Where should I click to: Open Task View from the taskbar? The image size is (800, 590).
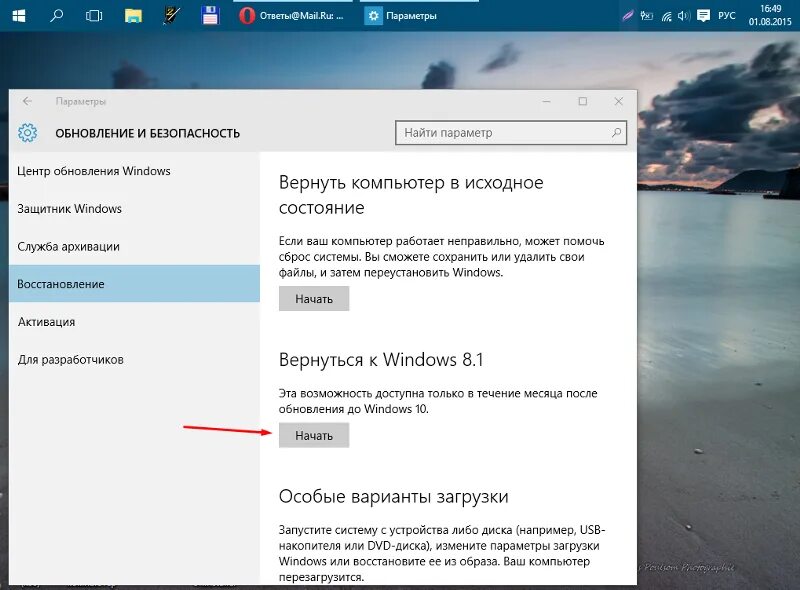tap(94, 16)
